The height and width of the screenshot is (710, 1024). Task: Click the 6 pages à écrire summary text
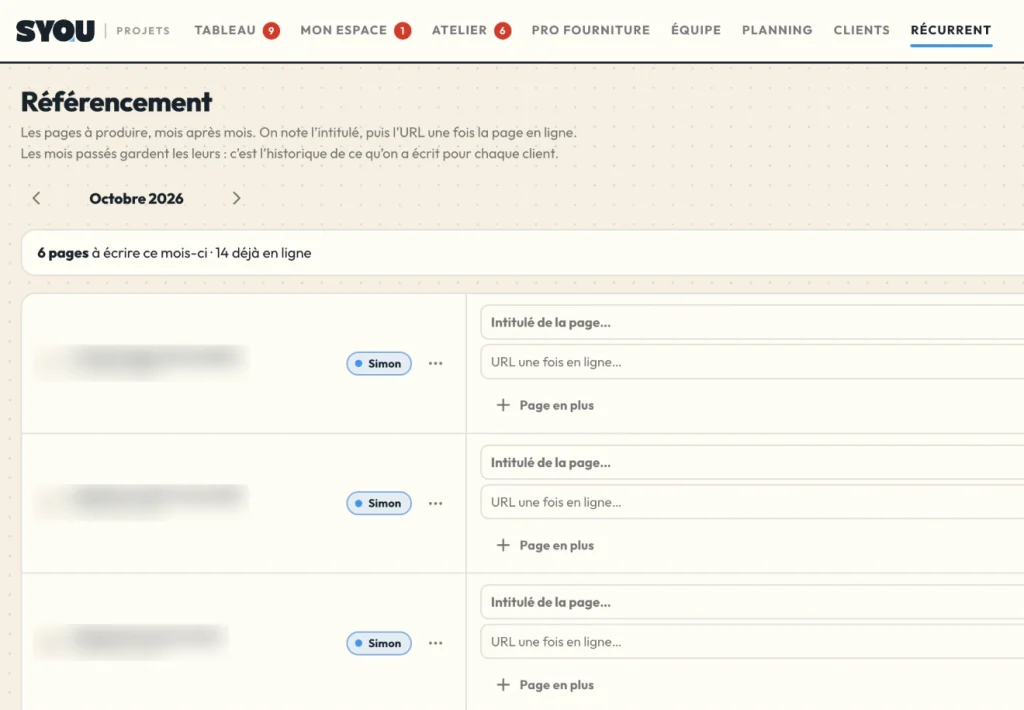tap(174, 253)
